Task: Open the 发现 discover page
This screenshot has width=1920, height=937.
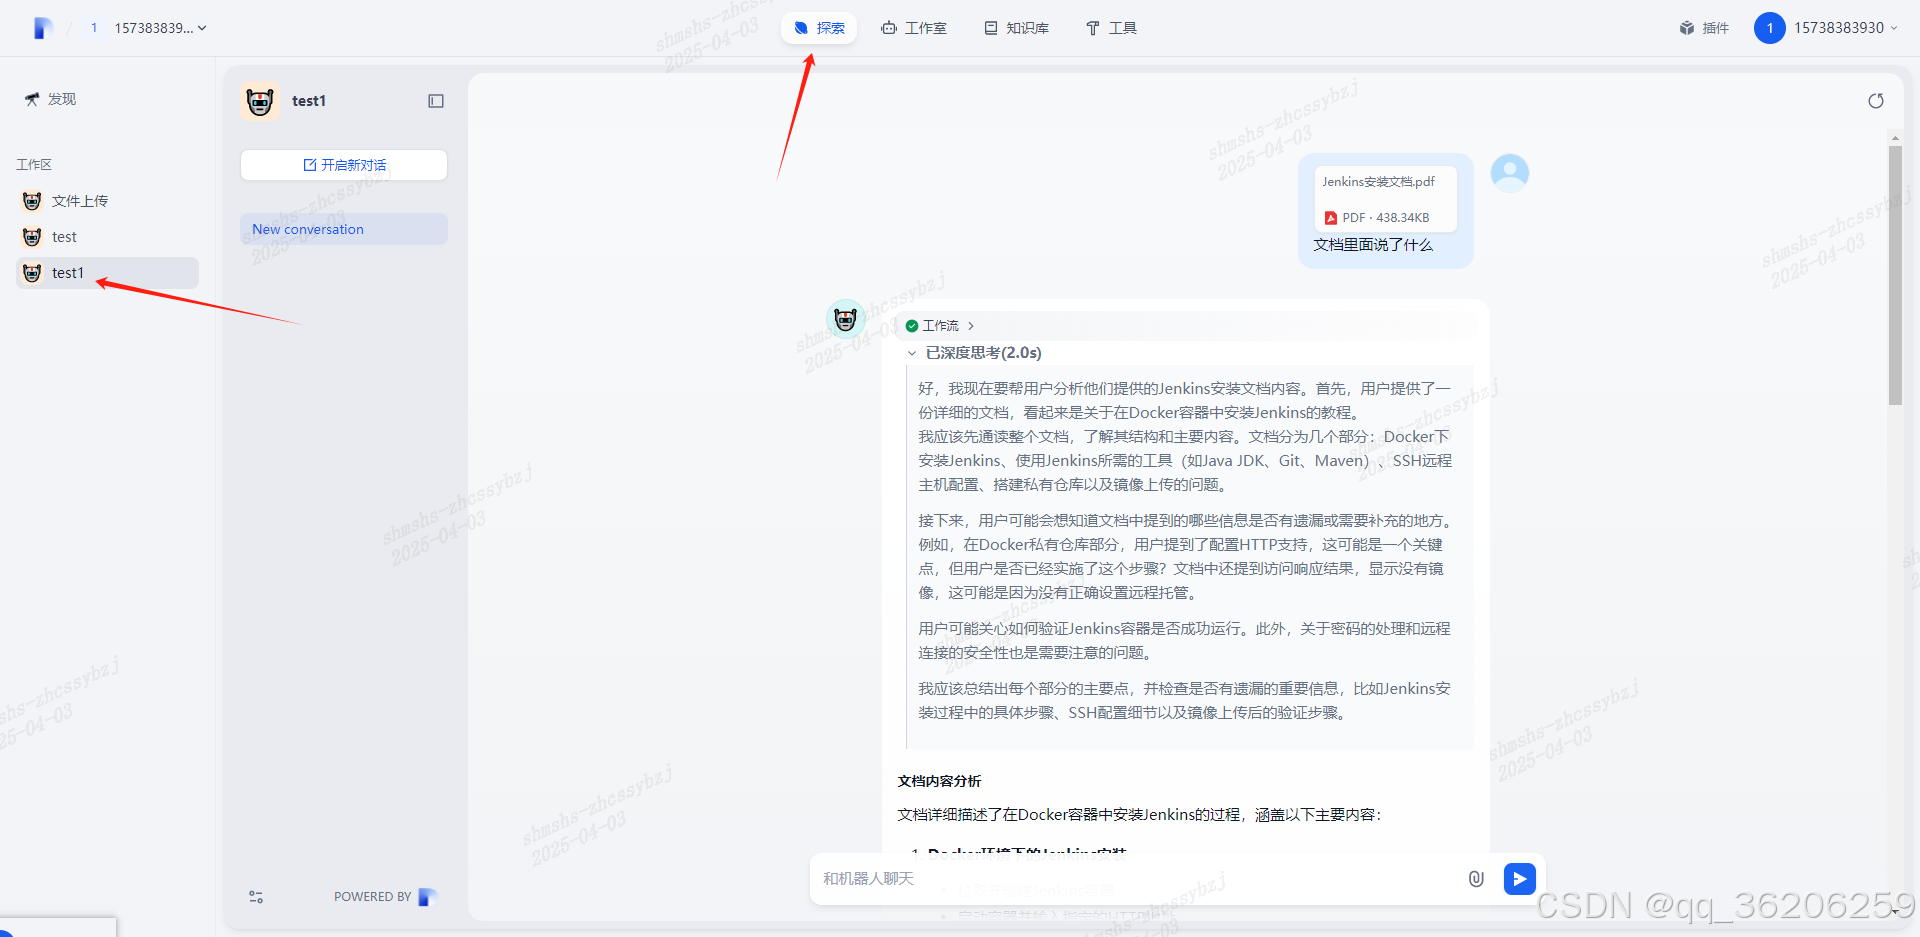Action: point(51,99)
